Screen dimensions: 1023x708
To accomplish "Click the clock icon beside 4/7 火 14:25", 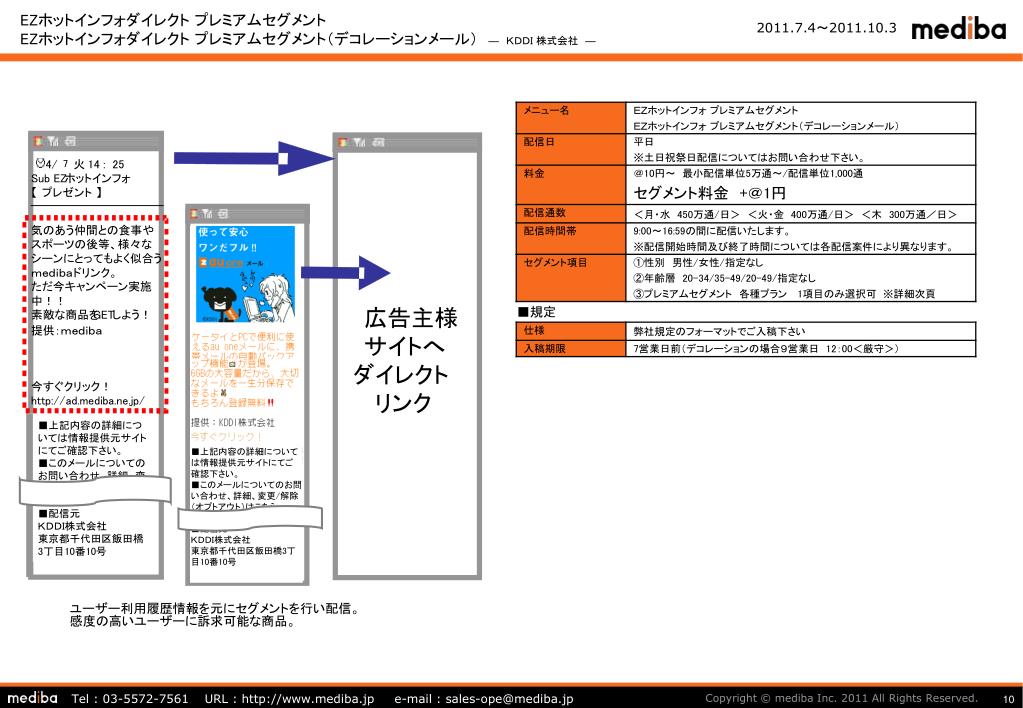I will [40, 163].
